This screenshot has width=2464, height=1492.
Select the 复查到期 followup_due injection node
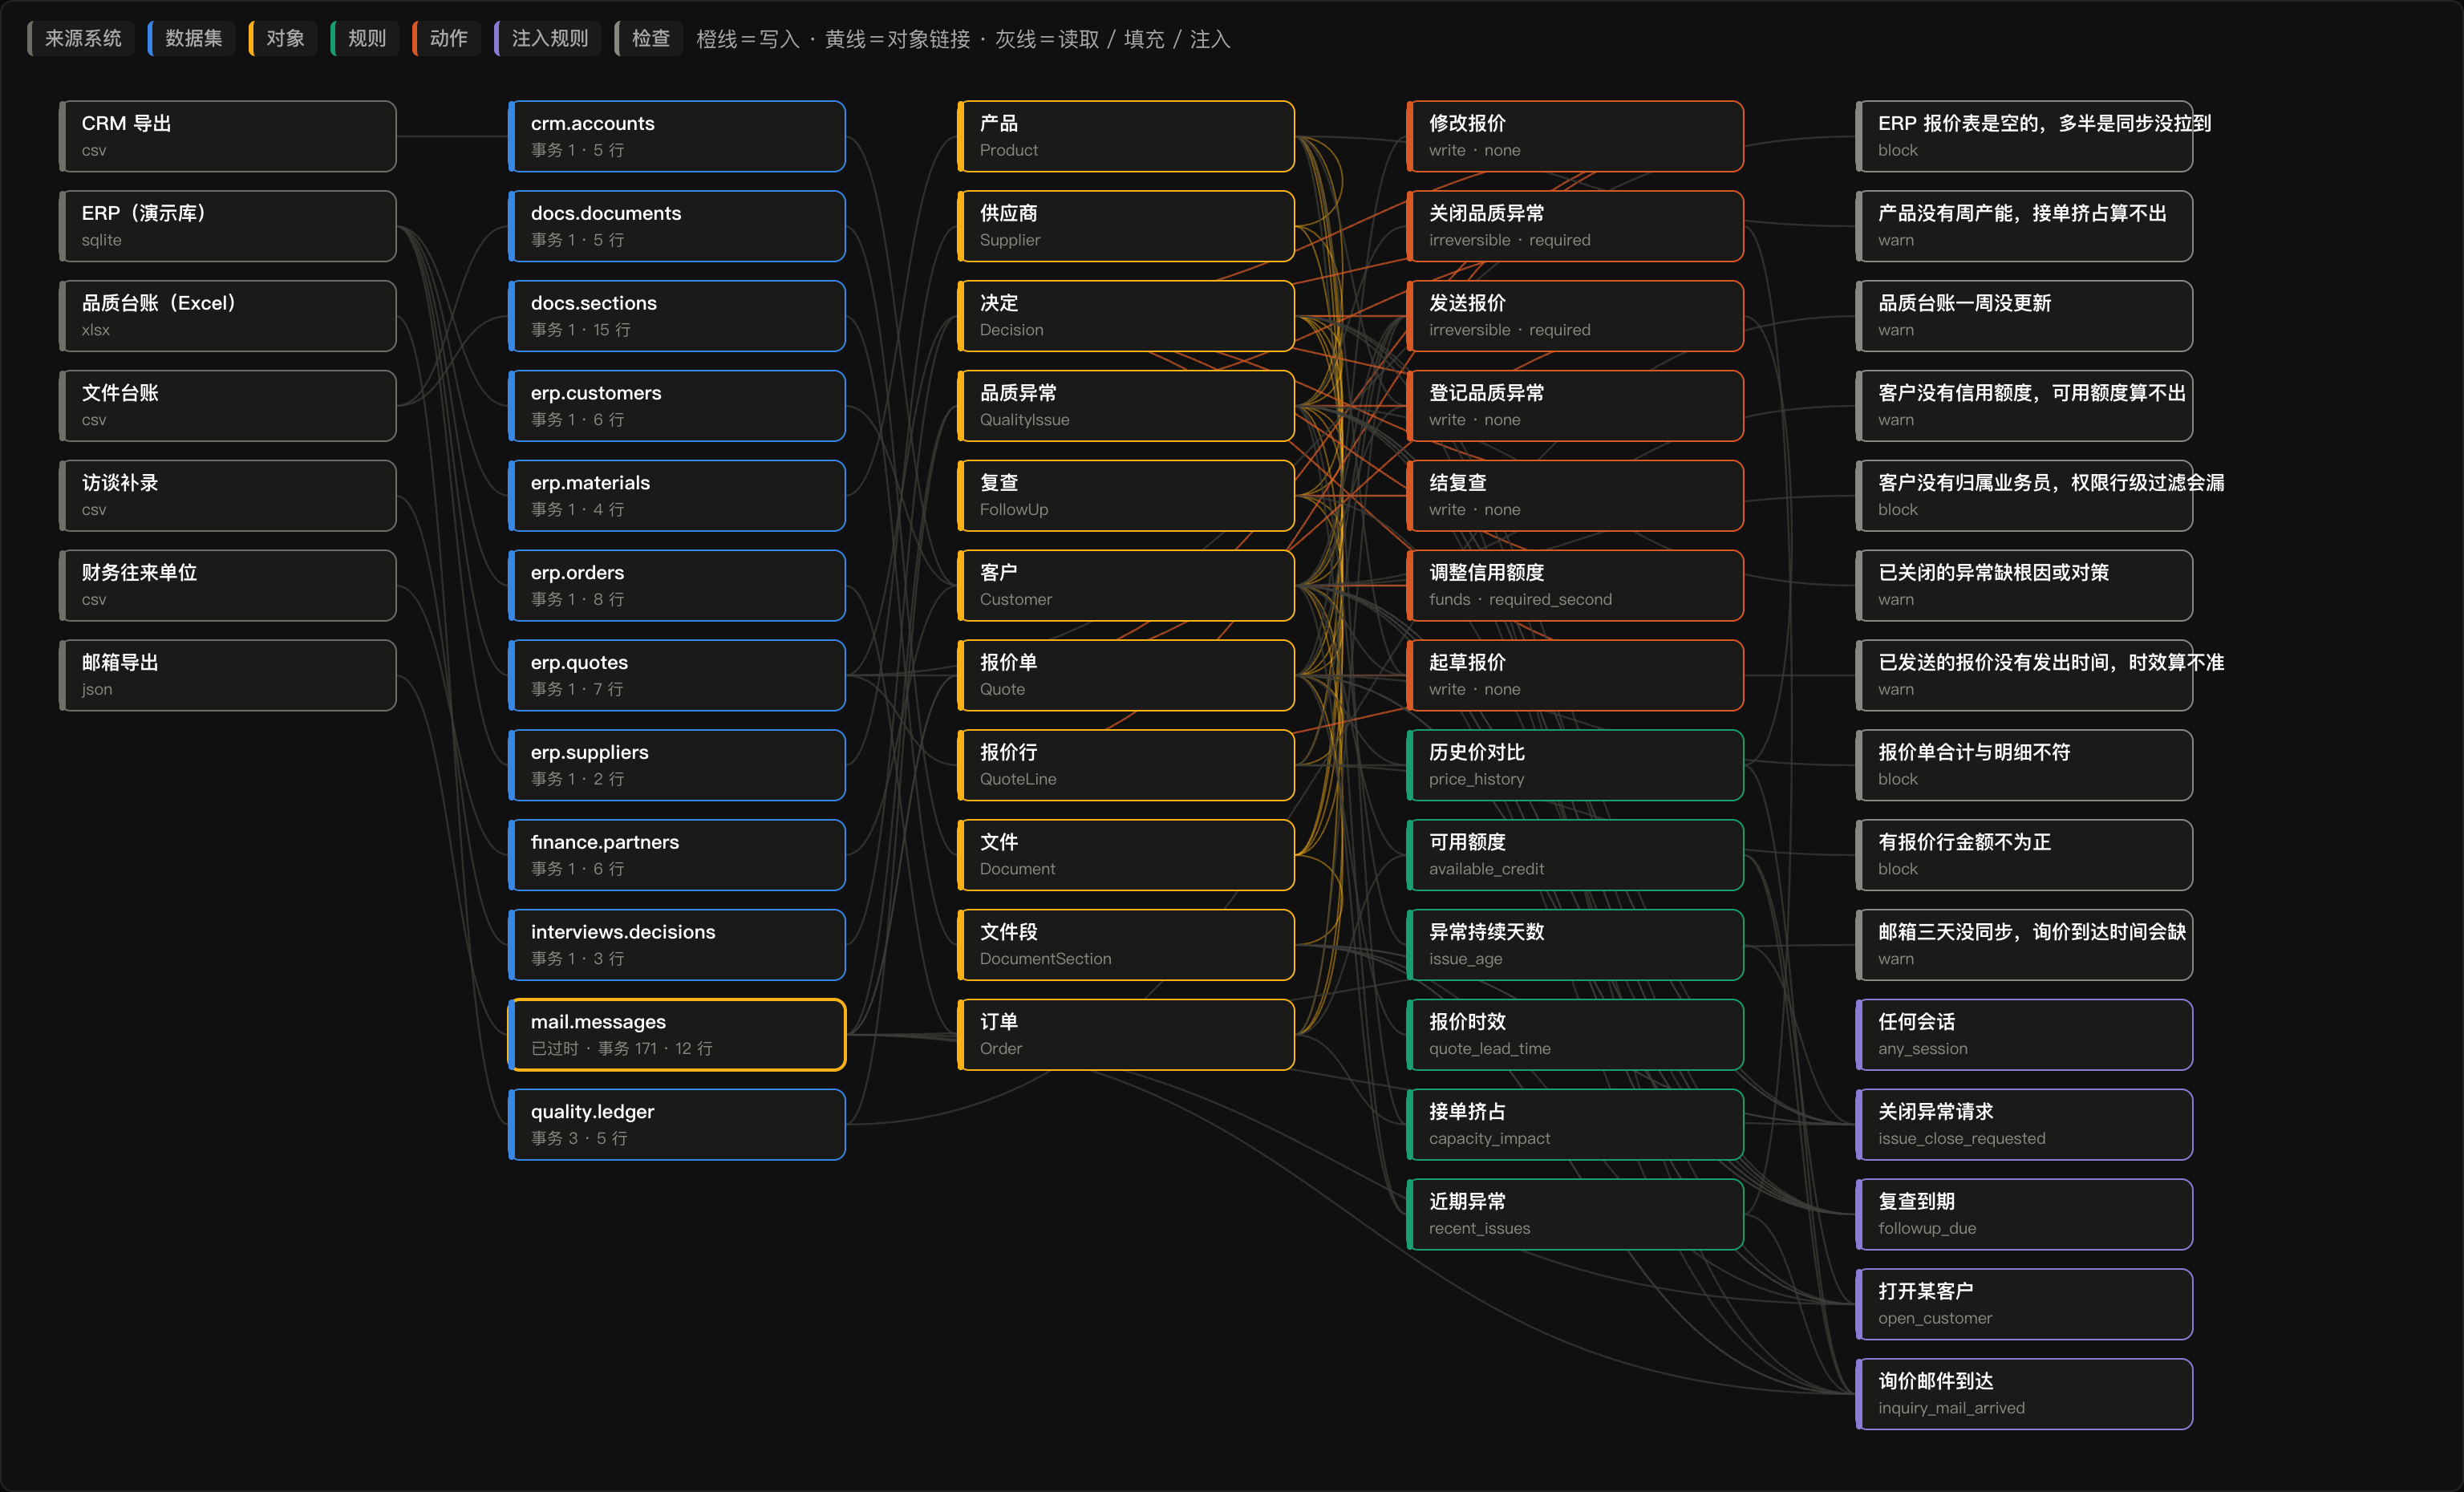click(x=2024, y=1214)
